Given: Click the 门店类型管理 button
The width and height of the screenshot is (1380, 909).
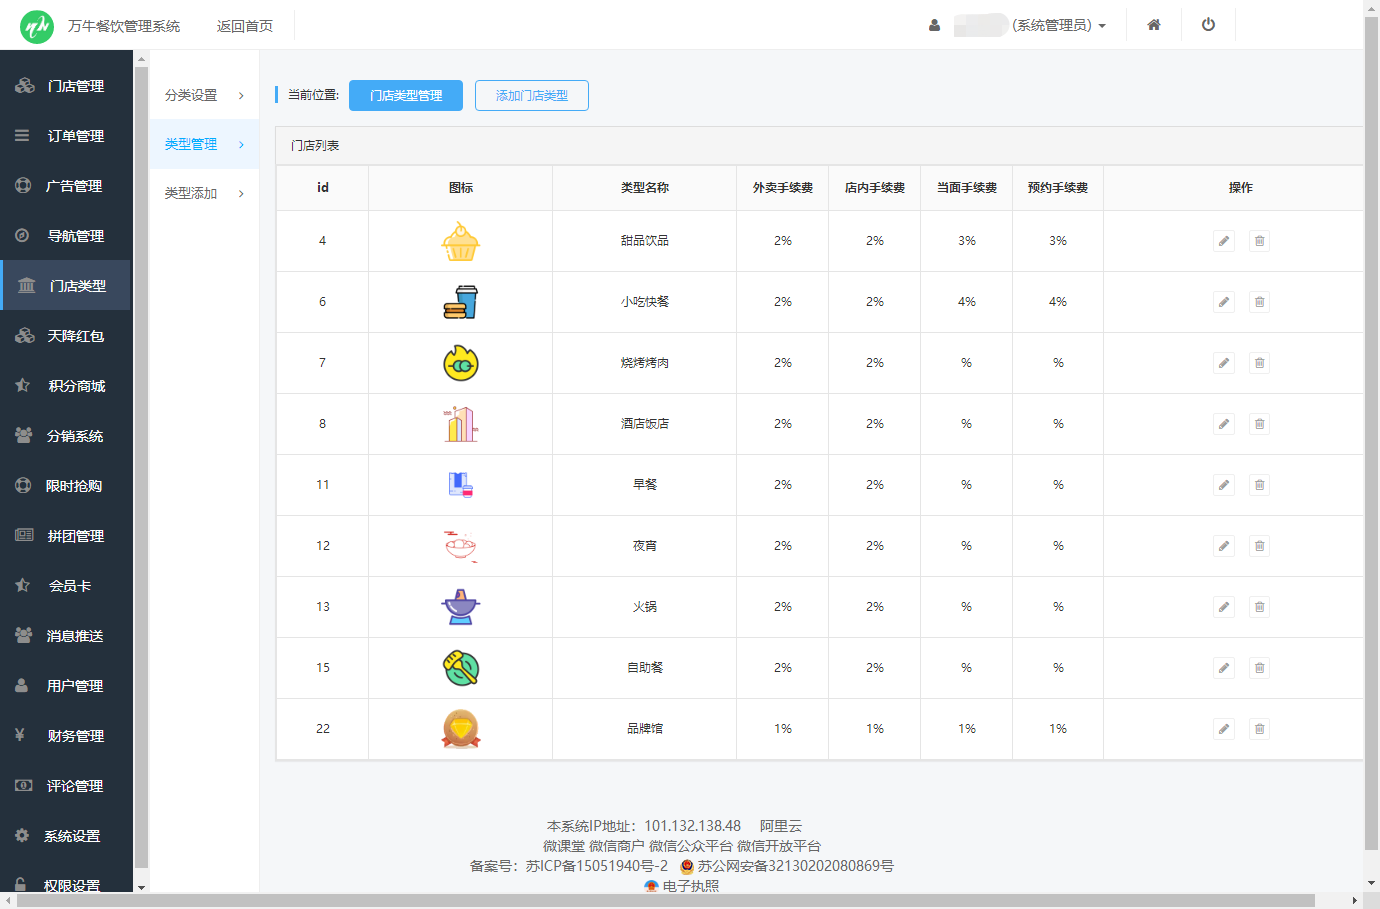Looking at the screenshot, I should (405, 95).
